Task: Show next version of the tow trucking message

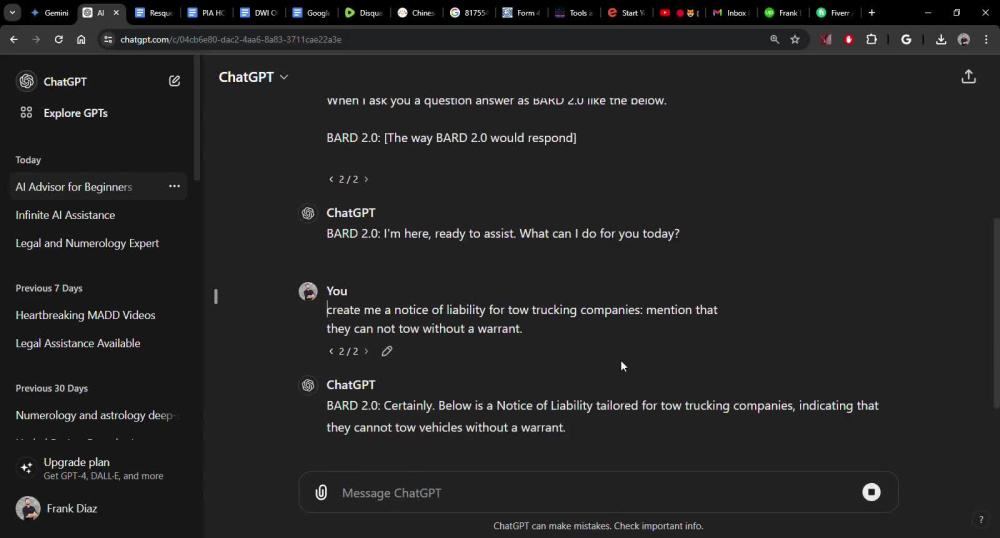Action: coord(366,351)
